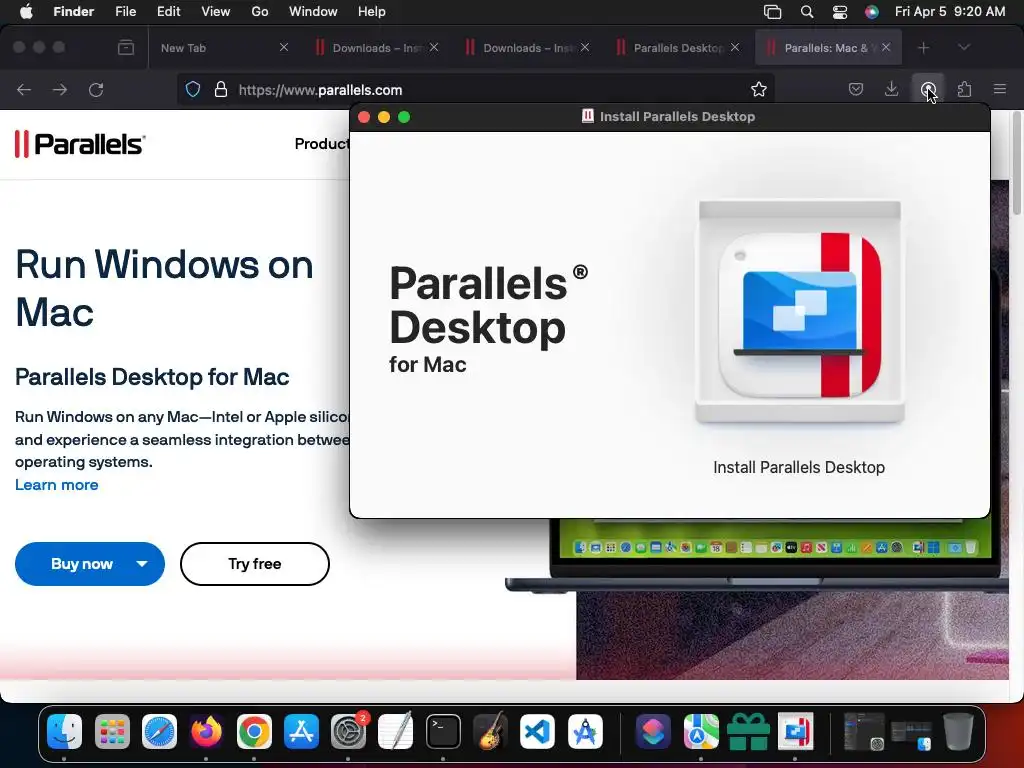Open Firefox View in tab bar
1024x768 pixels.
coord(126,48)
